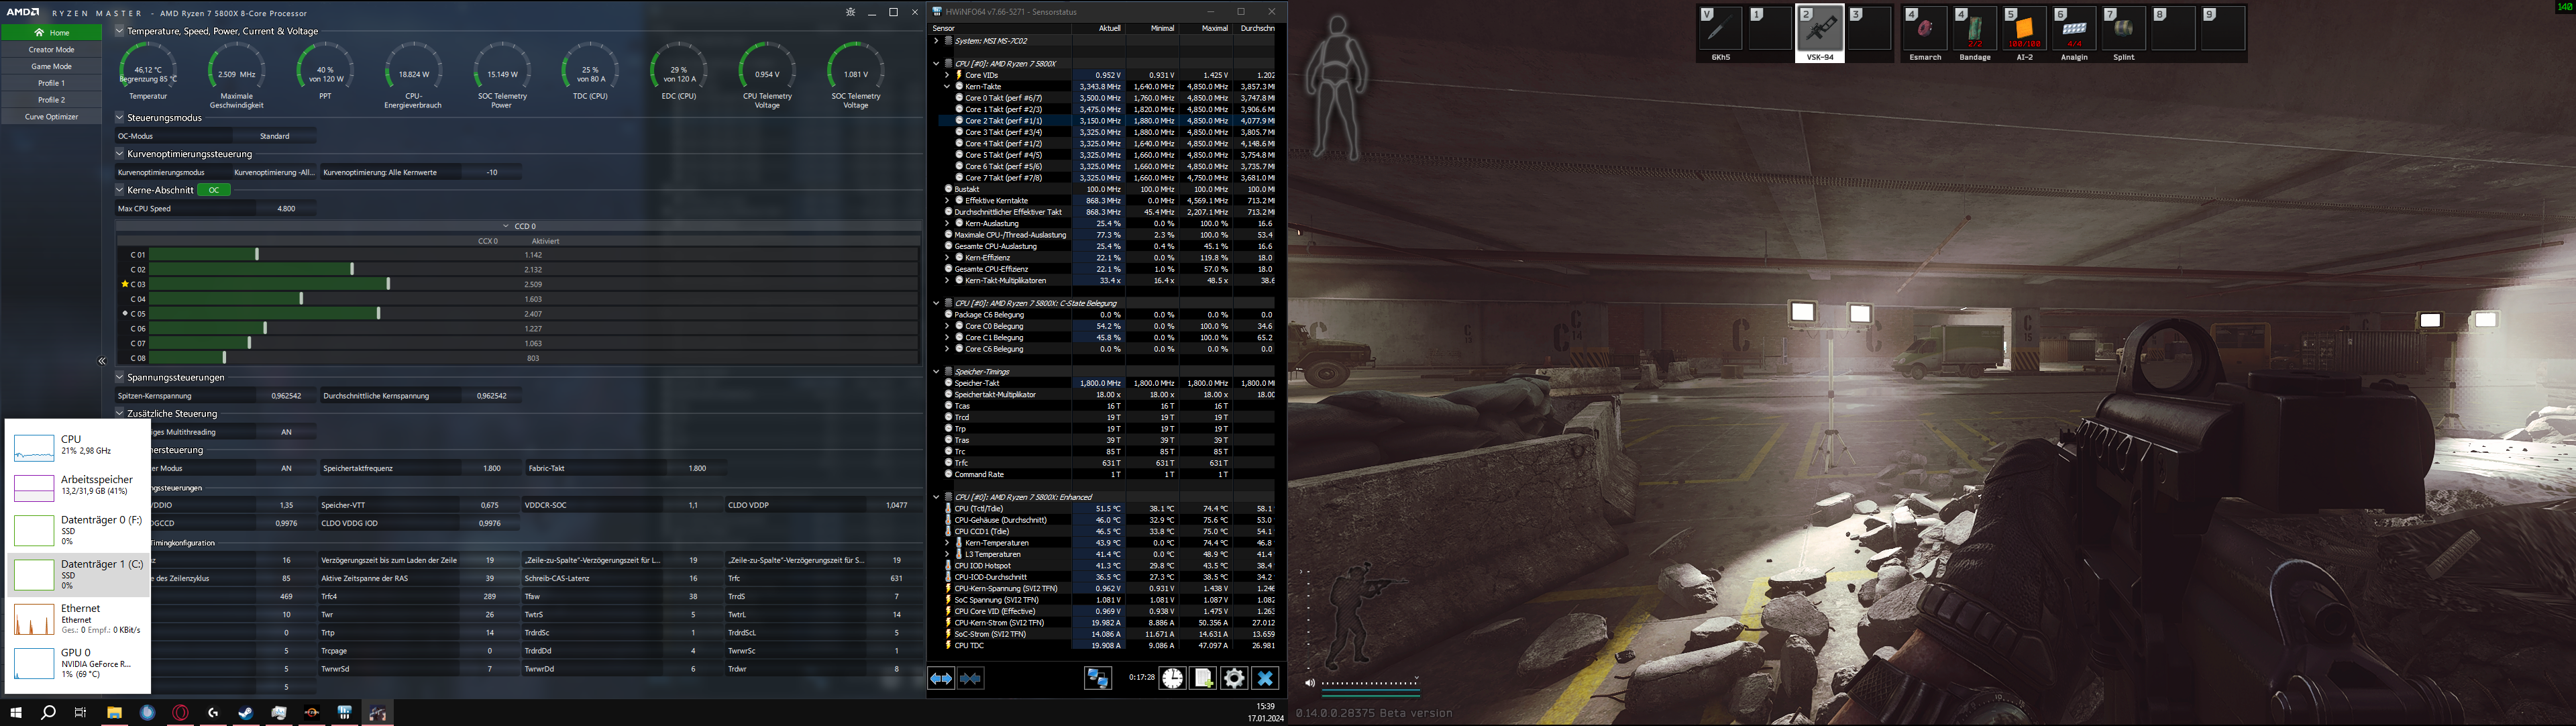This screenshot has height=726, width=2576.
Task: Open Steam from Windows taskbar
Action: [246, 713]
